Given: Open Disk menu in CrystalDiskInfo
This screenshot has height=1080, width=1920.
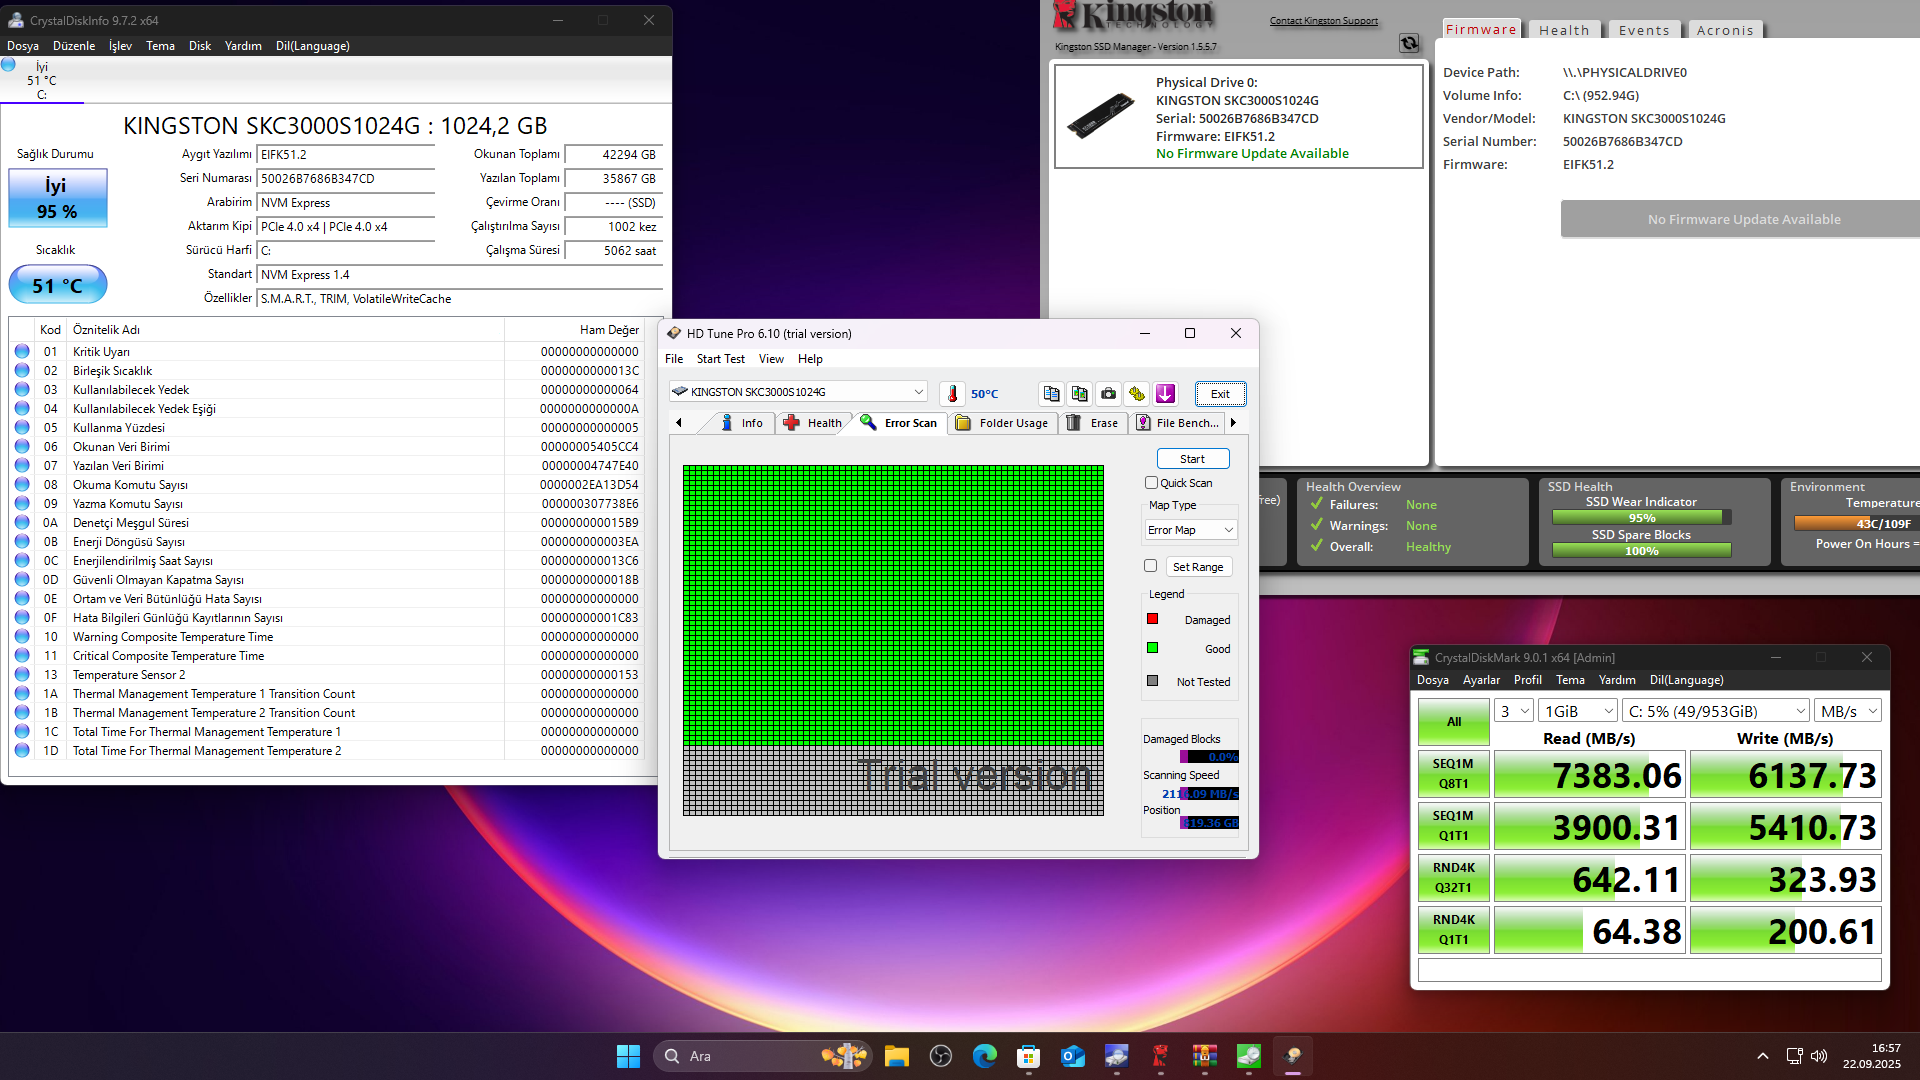Looking at the screenshot, I should (200, 46).
